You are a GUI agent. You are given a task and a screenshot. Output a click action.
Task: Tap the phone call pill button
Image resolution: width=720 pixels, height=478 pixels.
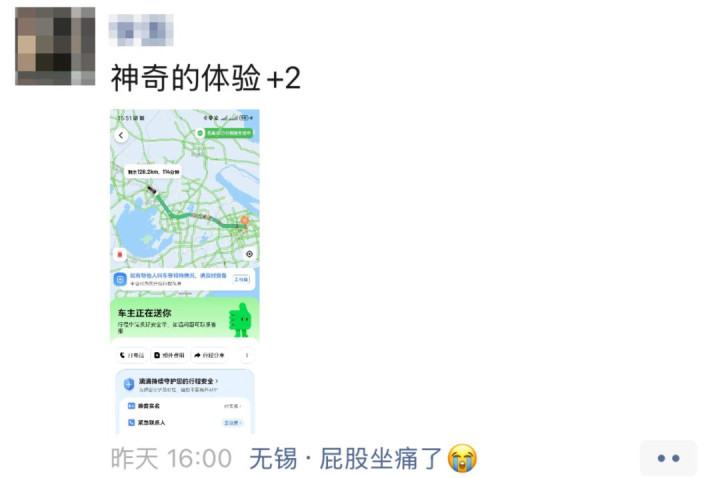[x=131, y=355]
